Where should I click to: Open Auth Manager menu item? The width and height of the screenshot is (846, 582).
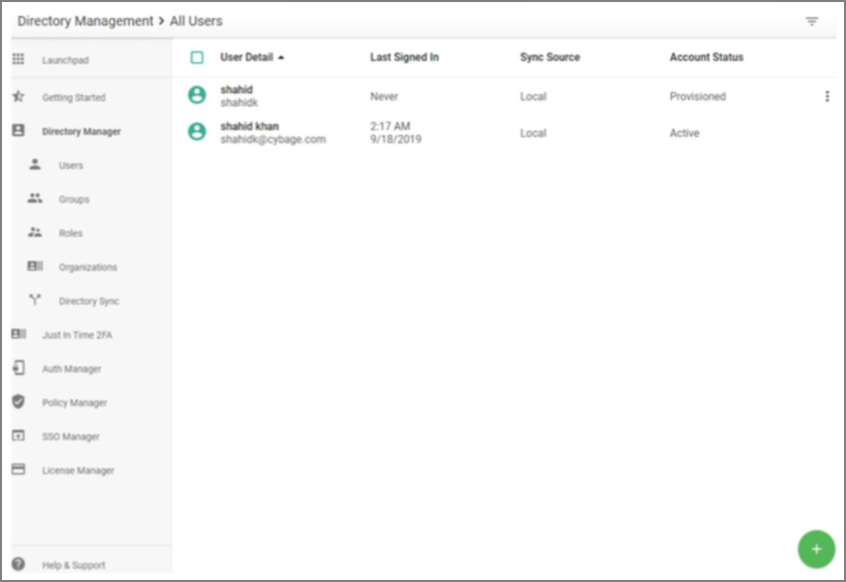pyautogui.click(x=72, y=369)
